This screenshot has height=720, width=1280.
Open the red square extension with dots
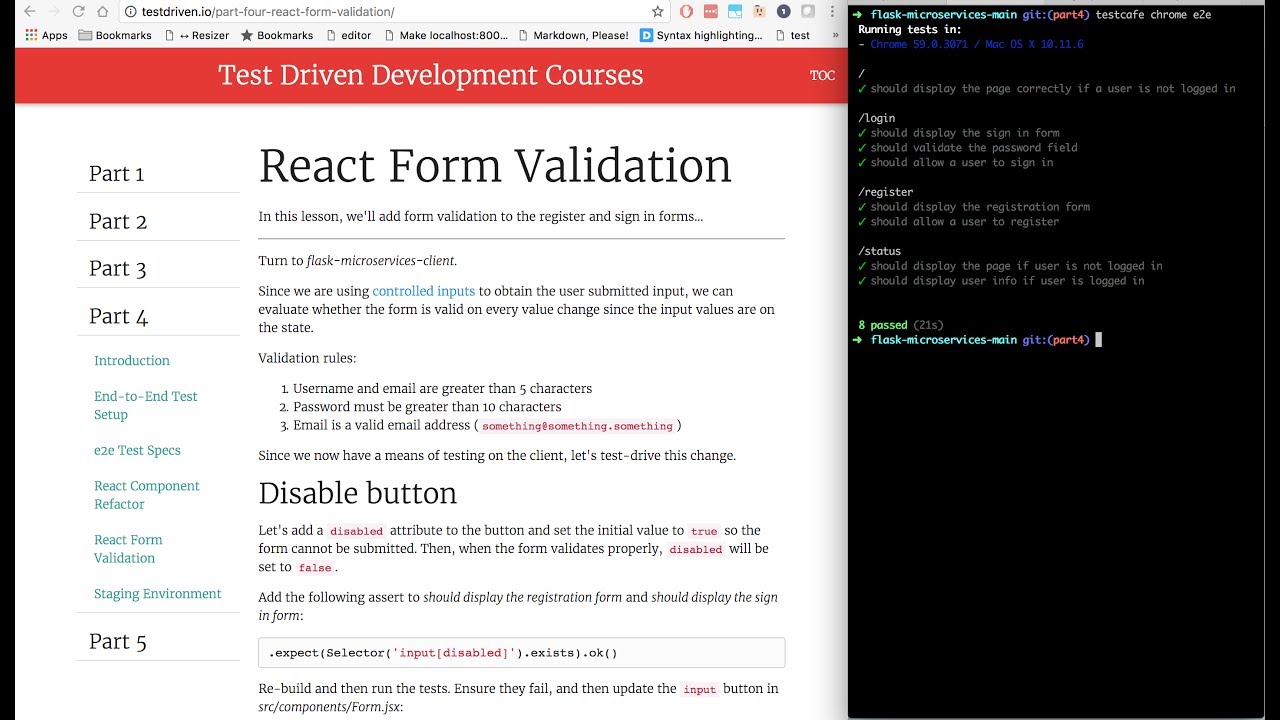[x=710, y=12]
